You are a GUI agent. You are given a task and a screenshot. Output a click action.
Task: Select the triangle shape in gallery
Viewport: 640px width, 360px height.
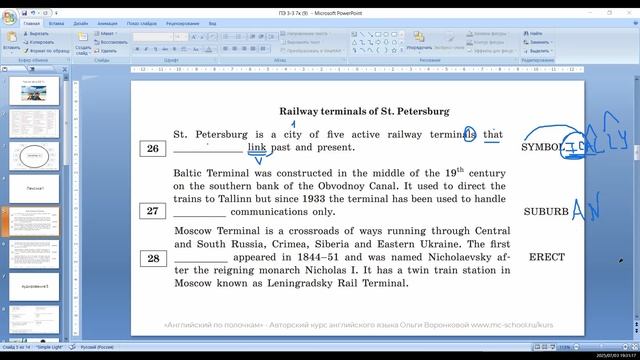(x=354, y=42)
